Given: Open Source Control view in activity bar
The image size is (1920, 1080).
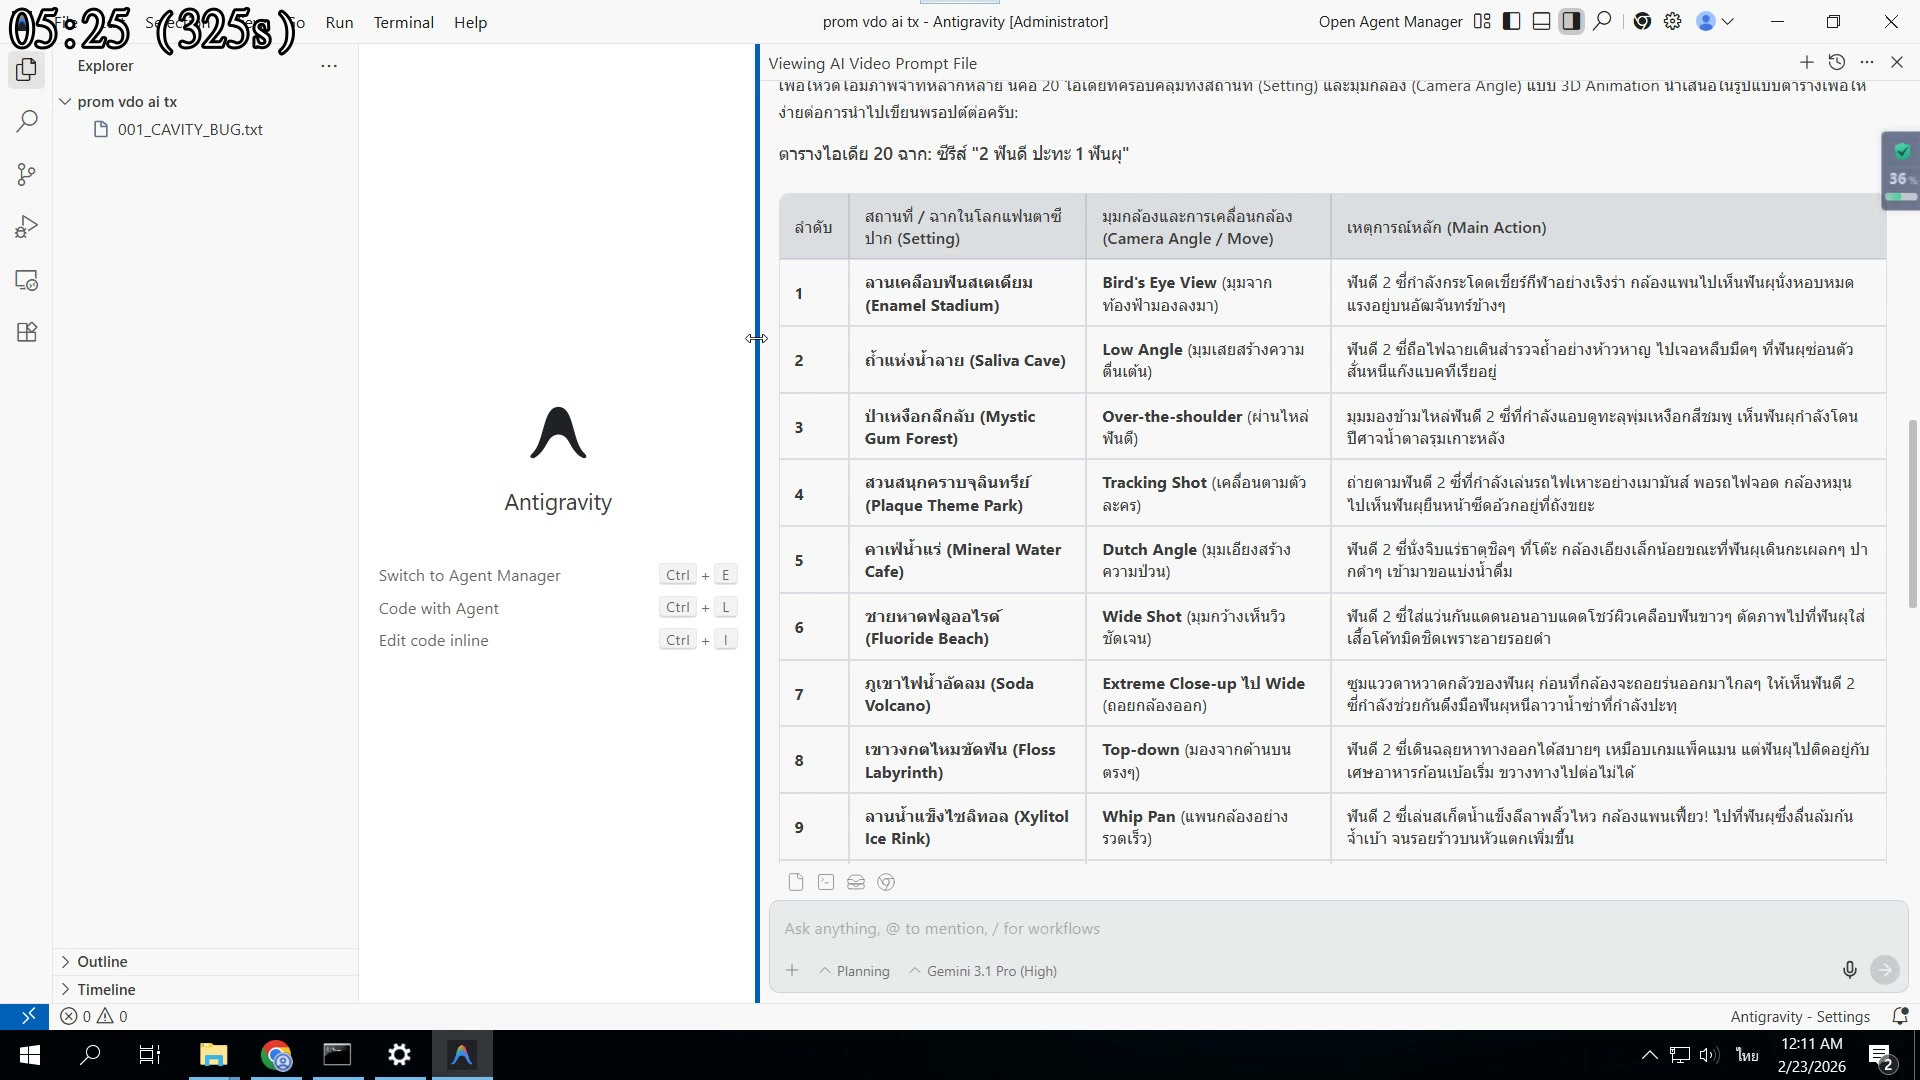Looking at the screenshot, I should click(27, 175).
